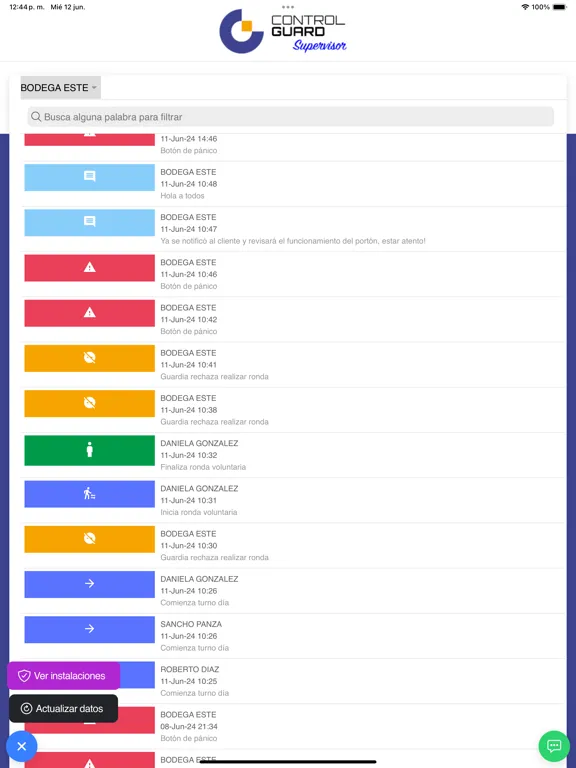Select the 'Hola a todos' message text

pos(182,196)
